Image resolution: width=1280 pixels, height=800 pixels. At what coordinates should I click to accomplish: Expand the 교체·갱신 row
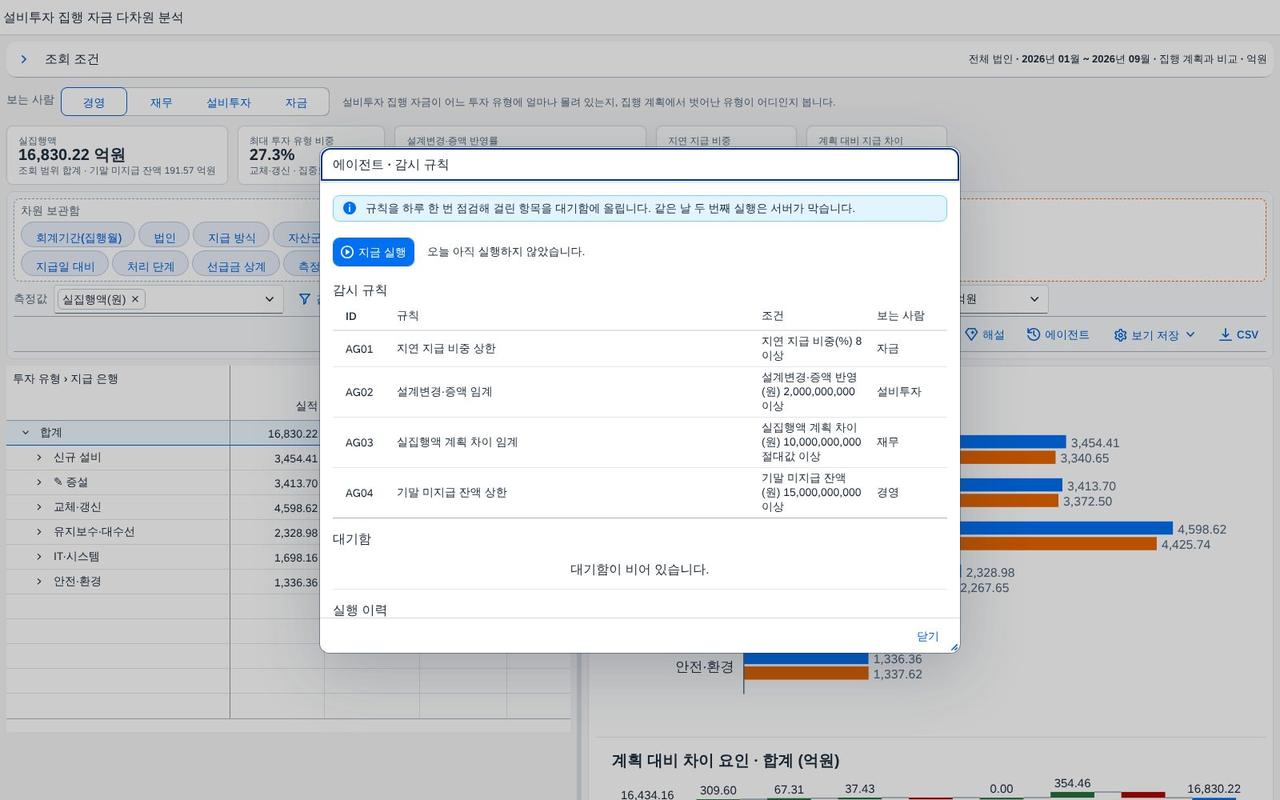[39, 507]
